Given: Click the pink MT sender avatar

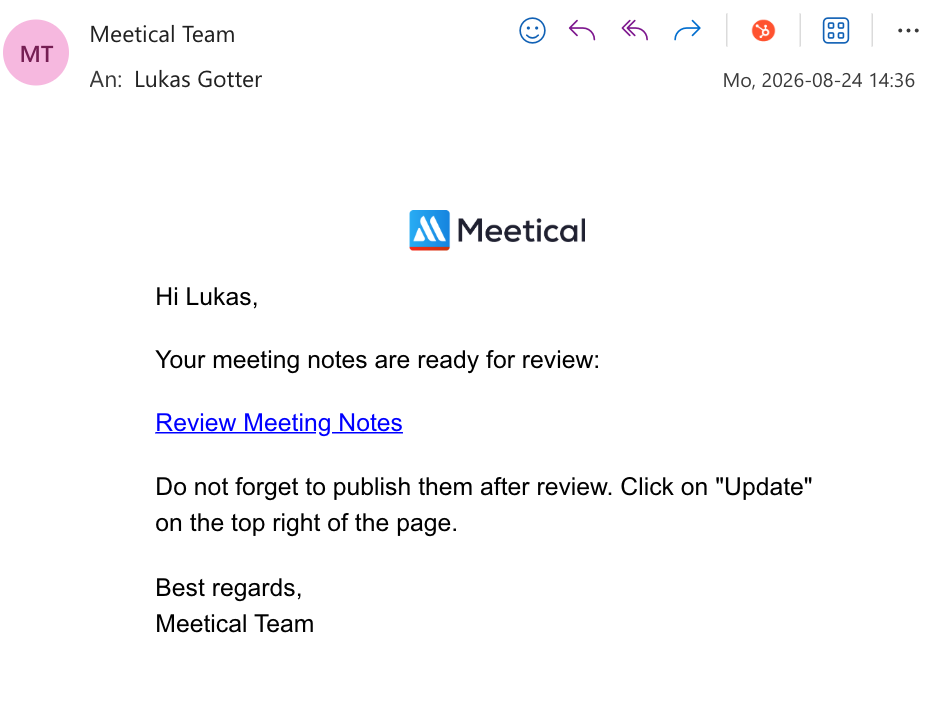Looking at the screenshot, I should 36,53.
